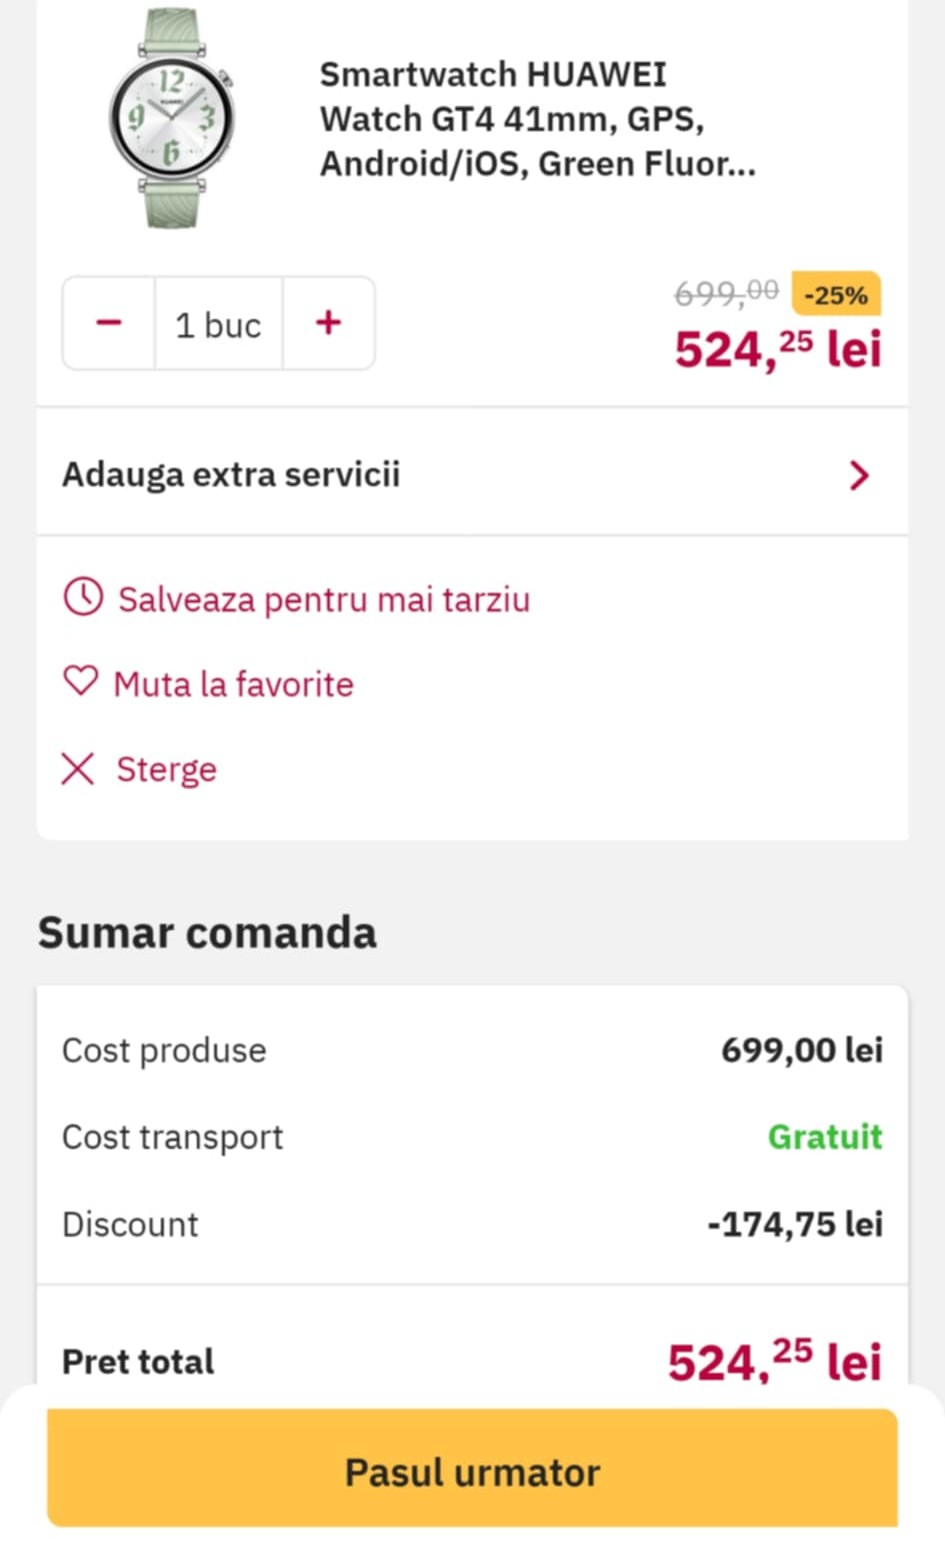Select the "1 buc" quantity field
This screenshot has height=1543, width=945.
(x=218, y=325)
